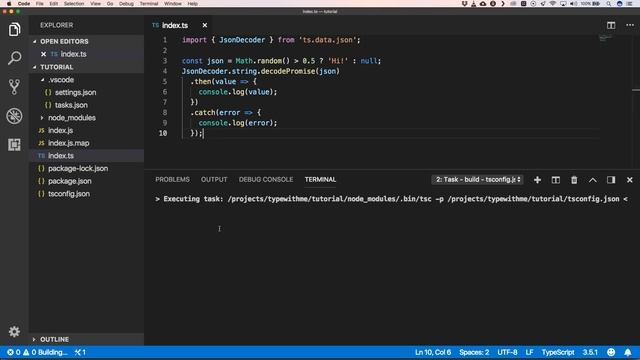Change indentation via Spaces: 2
Image resolution: width=640 pixels, height=360 pixels.
pos(474,352)
